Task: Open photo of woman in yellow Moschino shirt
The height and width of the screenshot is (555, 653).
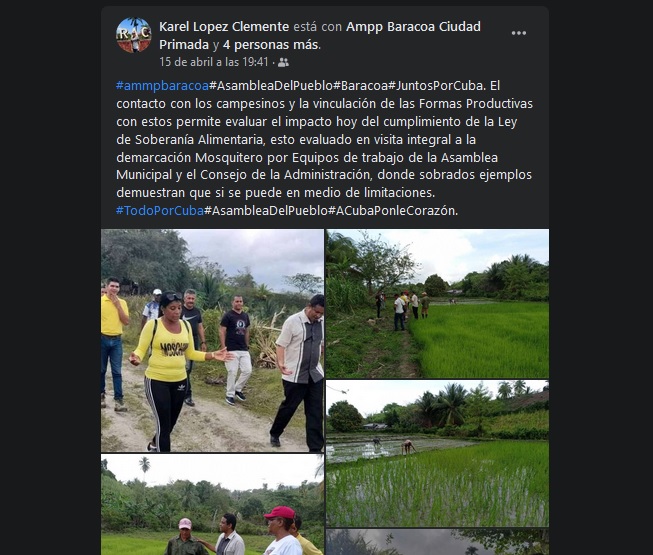Action: pyautogui.click(x=212, y=341)
